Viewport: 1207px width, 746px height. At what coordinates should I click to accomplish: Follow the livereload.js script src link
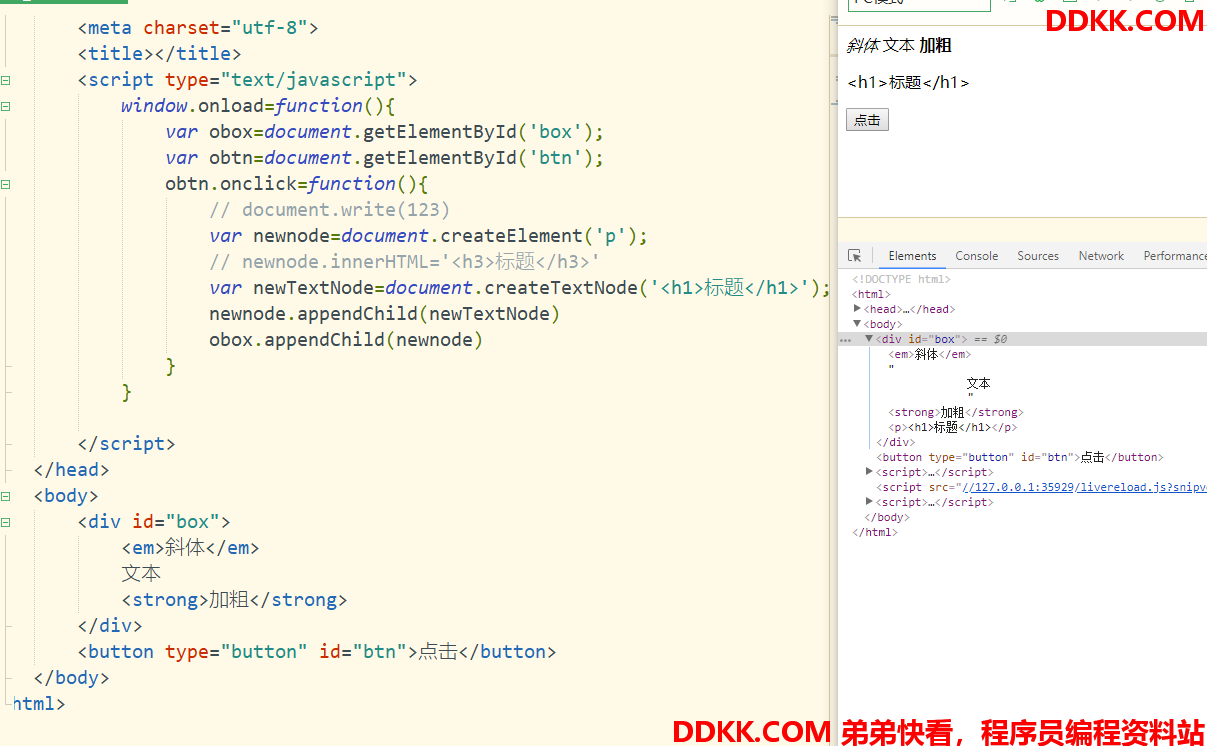point(1084,487)
